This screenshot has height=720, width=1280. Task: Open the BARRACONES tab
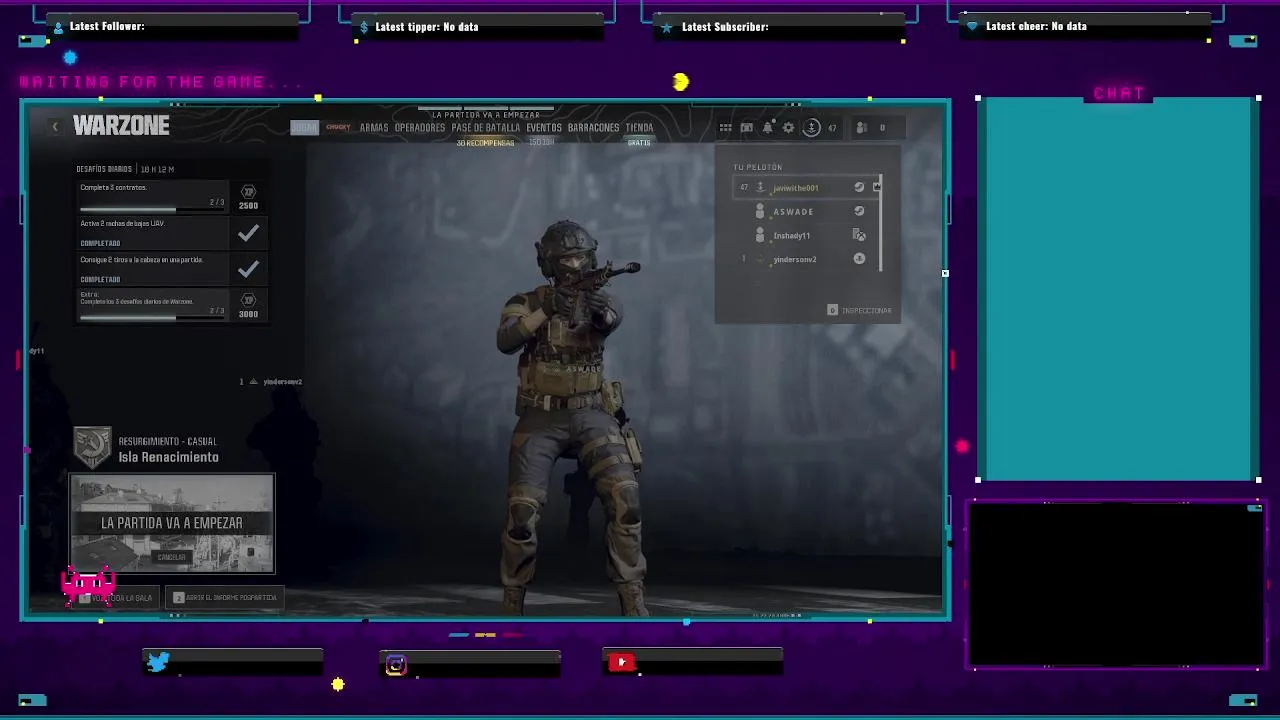[594, 127]
